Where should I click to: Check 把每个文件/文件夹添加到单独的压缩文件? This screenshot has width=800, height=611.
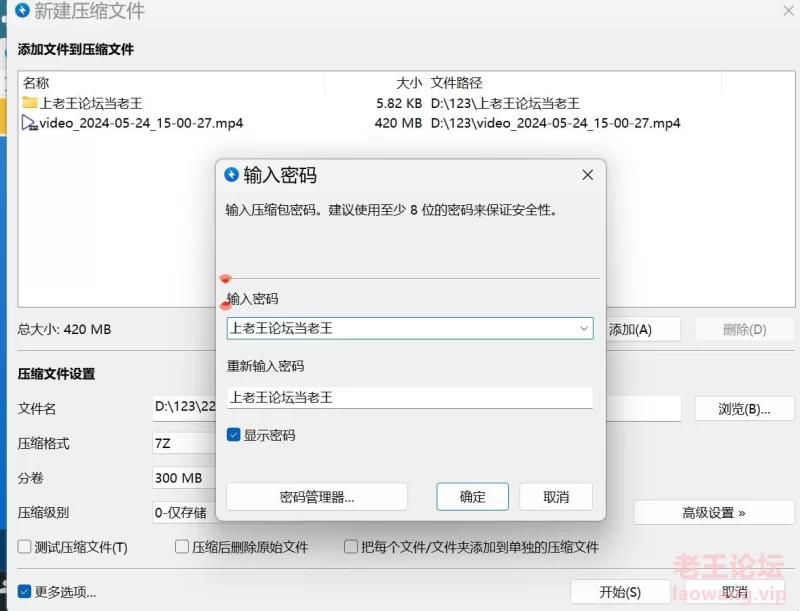tap(351, 547)
